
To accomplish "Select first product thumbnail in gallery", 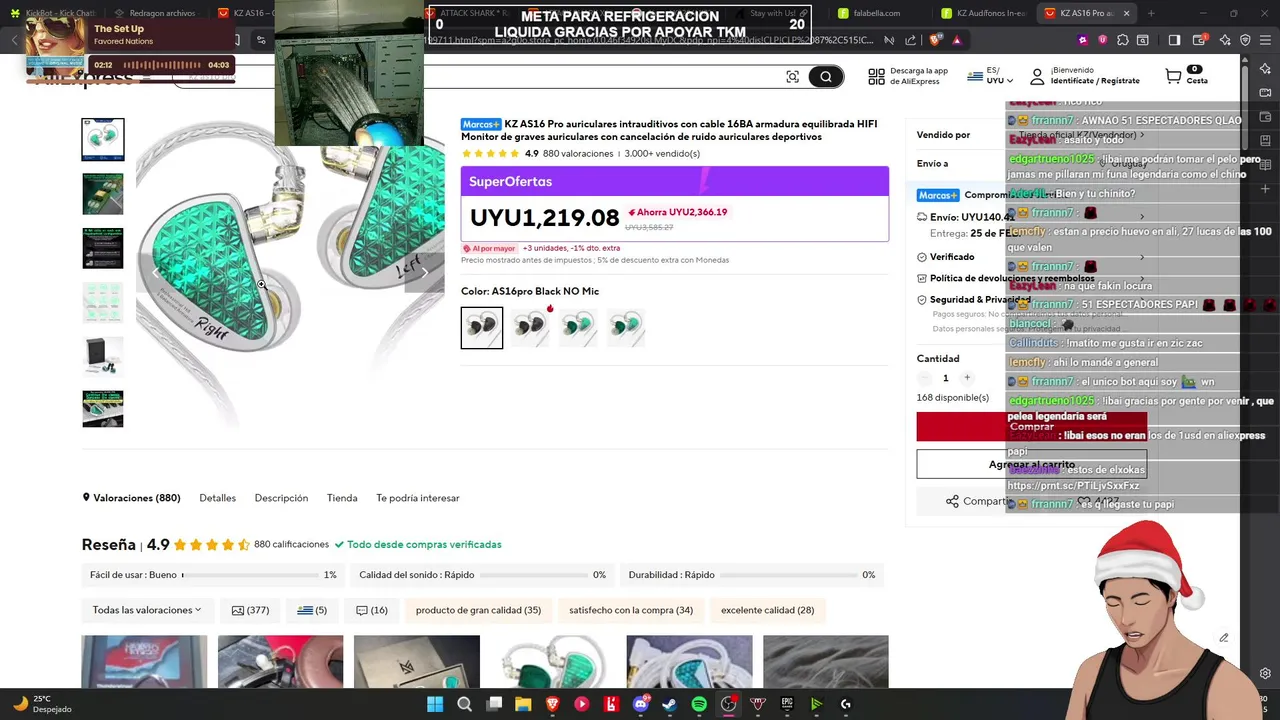I will (103, 140).
